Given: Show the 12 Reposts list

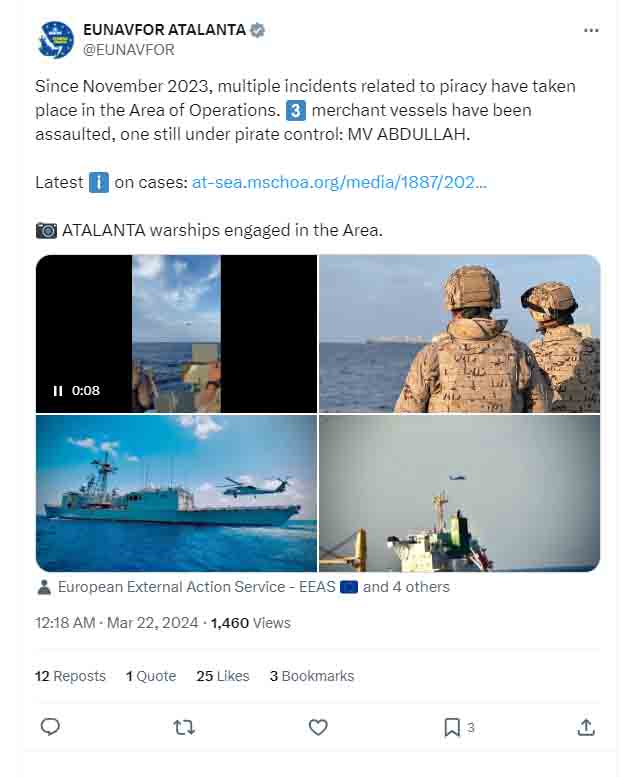Looking at the screenshot, I should (x=70, y=676).
